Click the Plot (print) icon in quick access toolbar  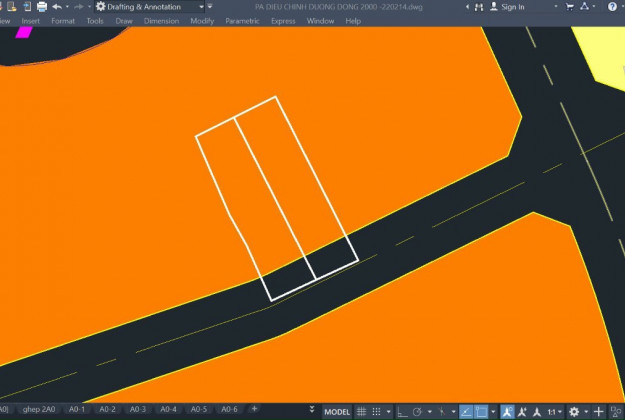pyautogui.click(x=41, y=7)
